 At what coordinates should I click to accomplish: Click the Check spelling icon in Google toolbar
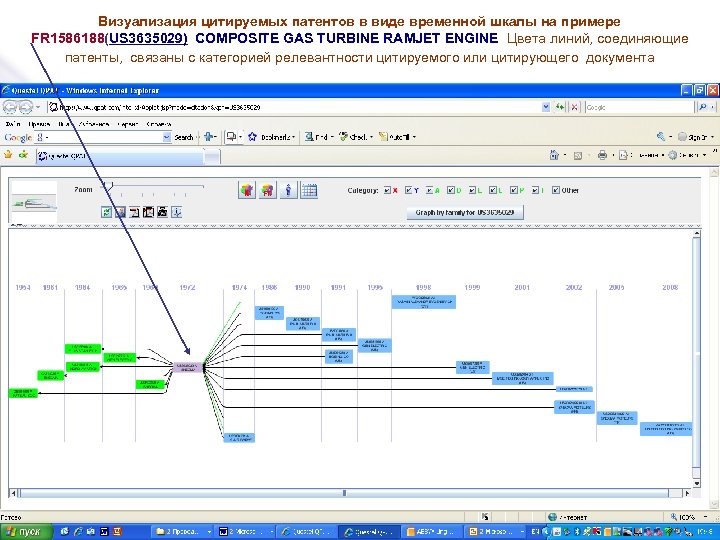(x=343, y=136)
